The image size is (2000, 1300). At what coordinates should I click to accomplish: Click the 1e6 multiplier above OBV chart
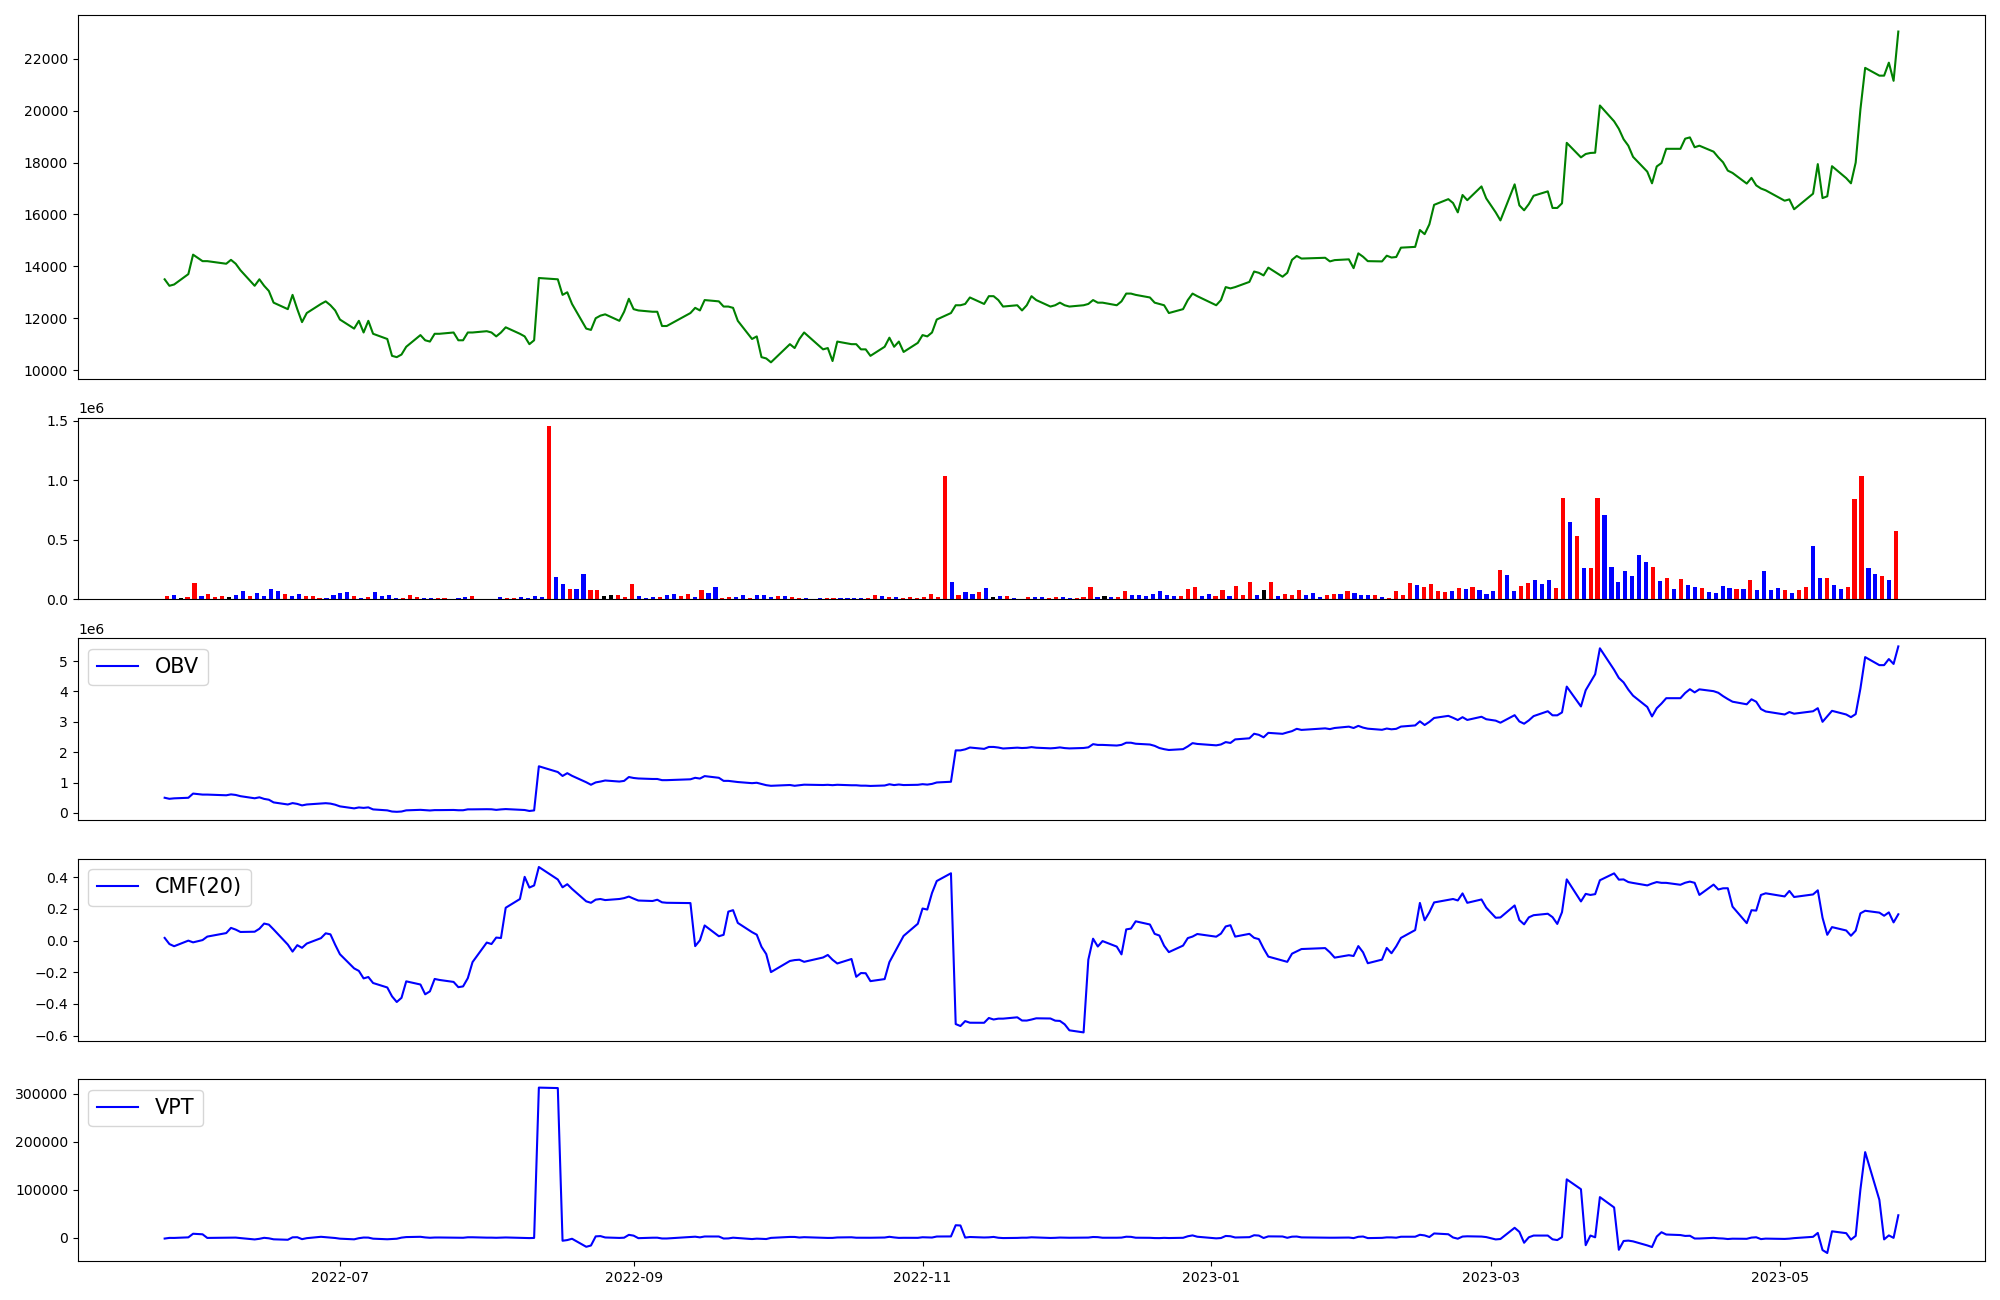91,629
